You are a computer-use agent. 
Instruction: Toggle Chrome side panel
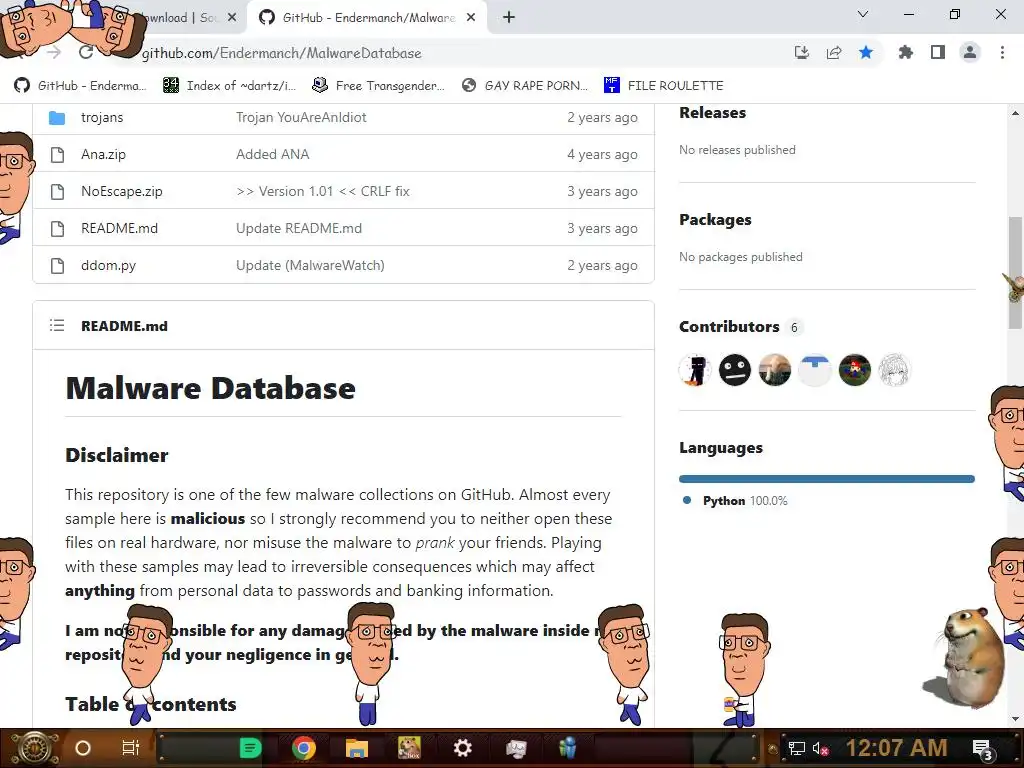tap(938, 52)
